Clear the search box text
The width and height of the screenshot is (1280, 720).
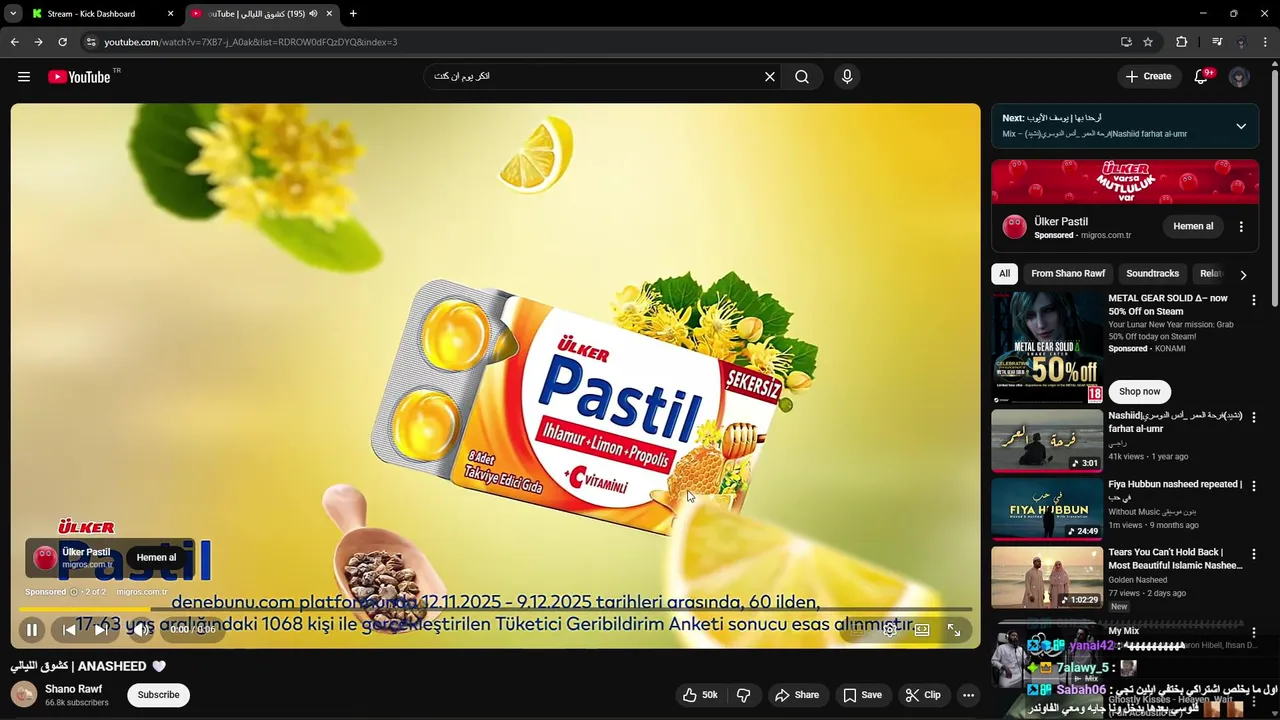tap(770, 77)
